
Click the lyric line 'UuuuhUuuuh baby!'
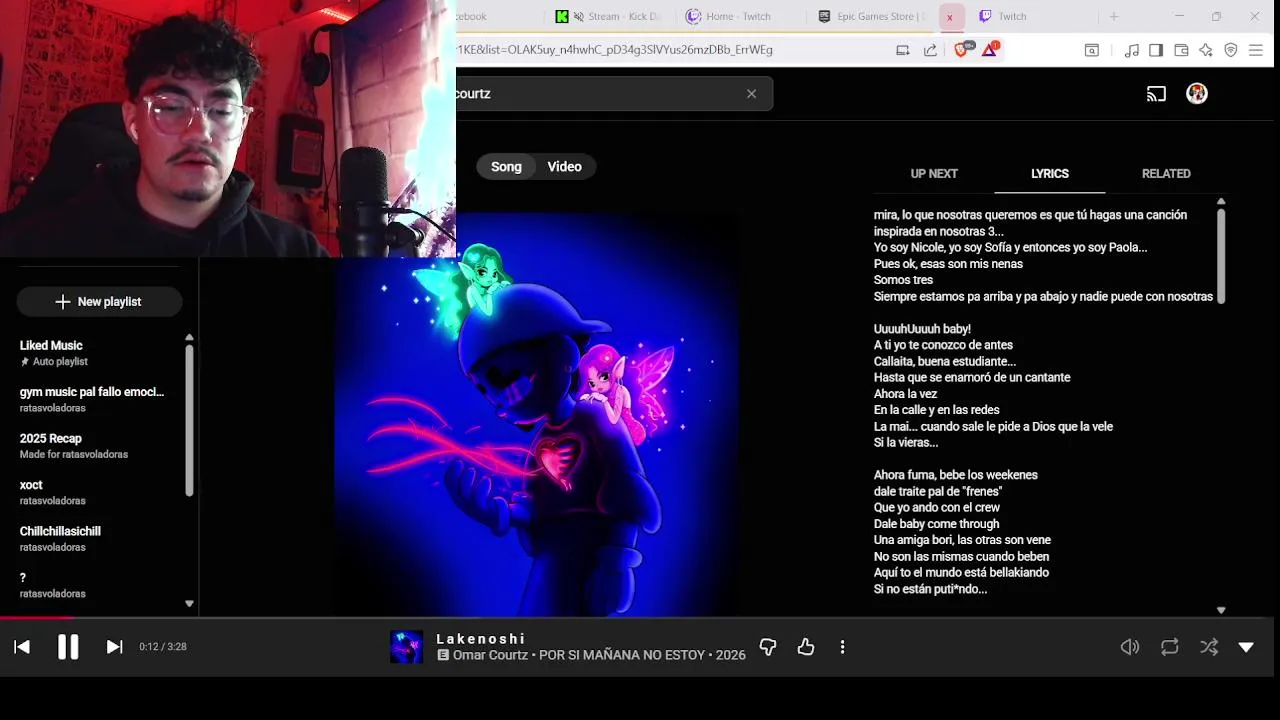tap(922, 329)
